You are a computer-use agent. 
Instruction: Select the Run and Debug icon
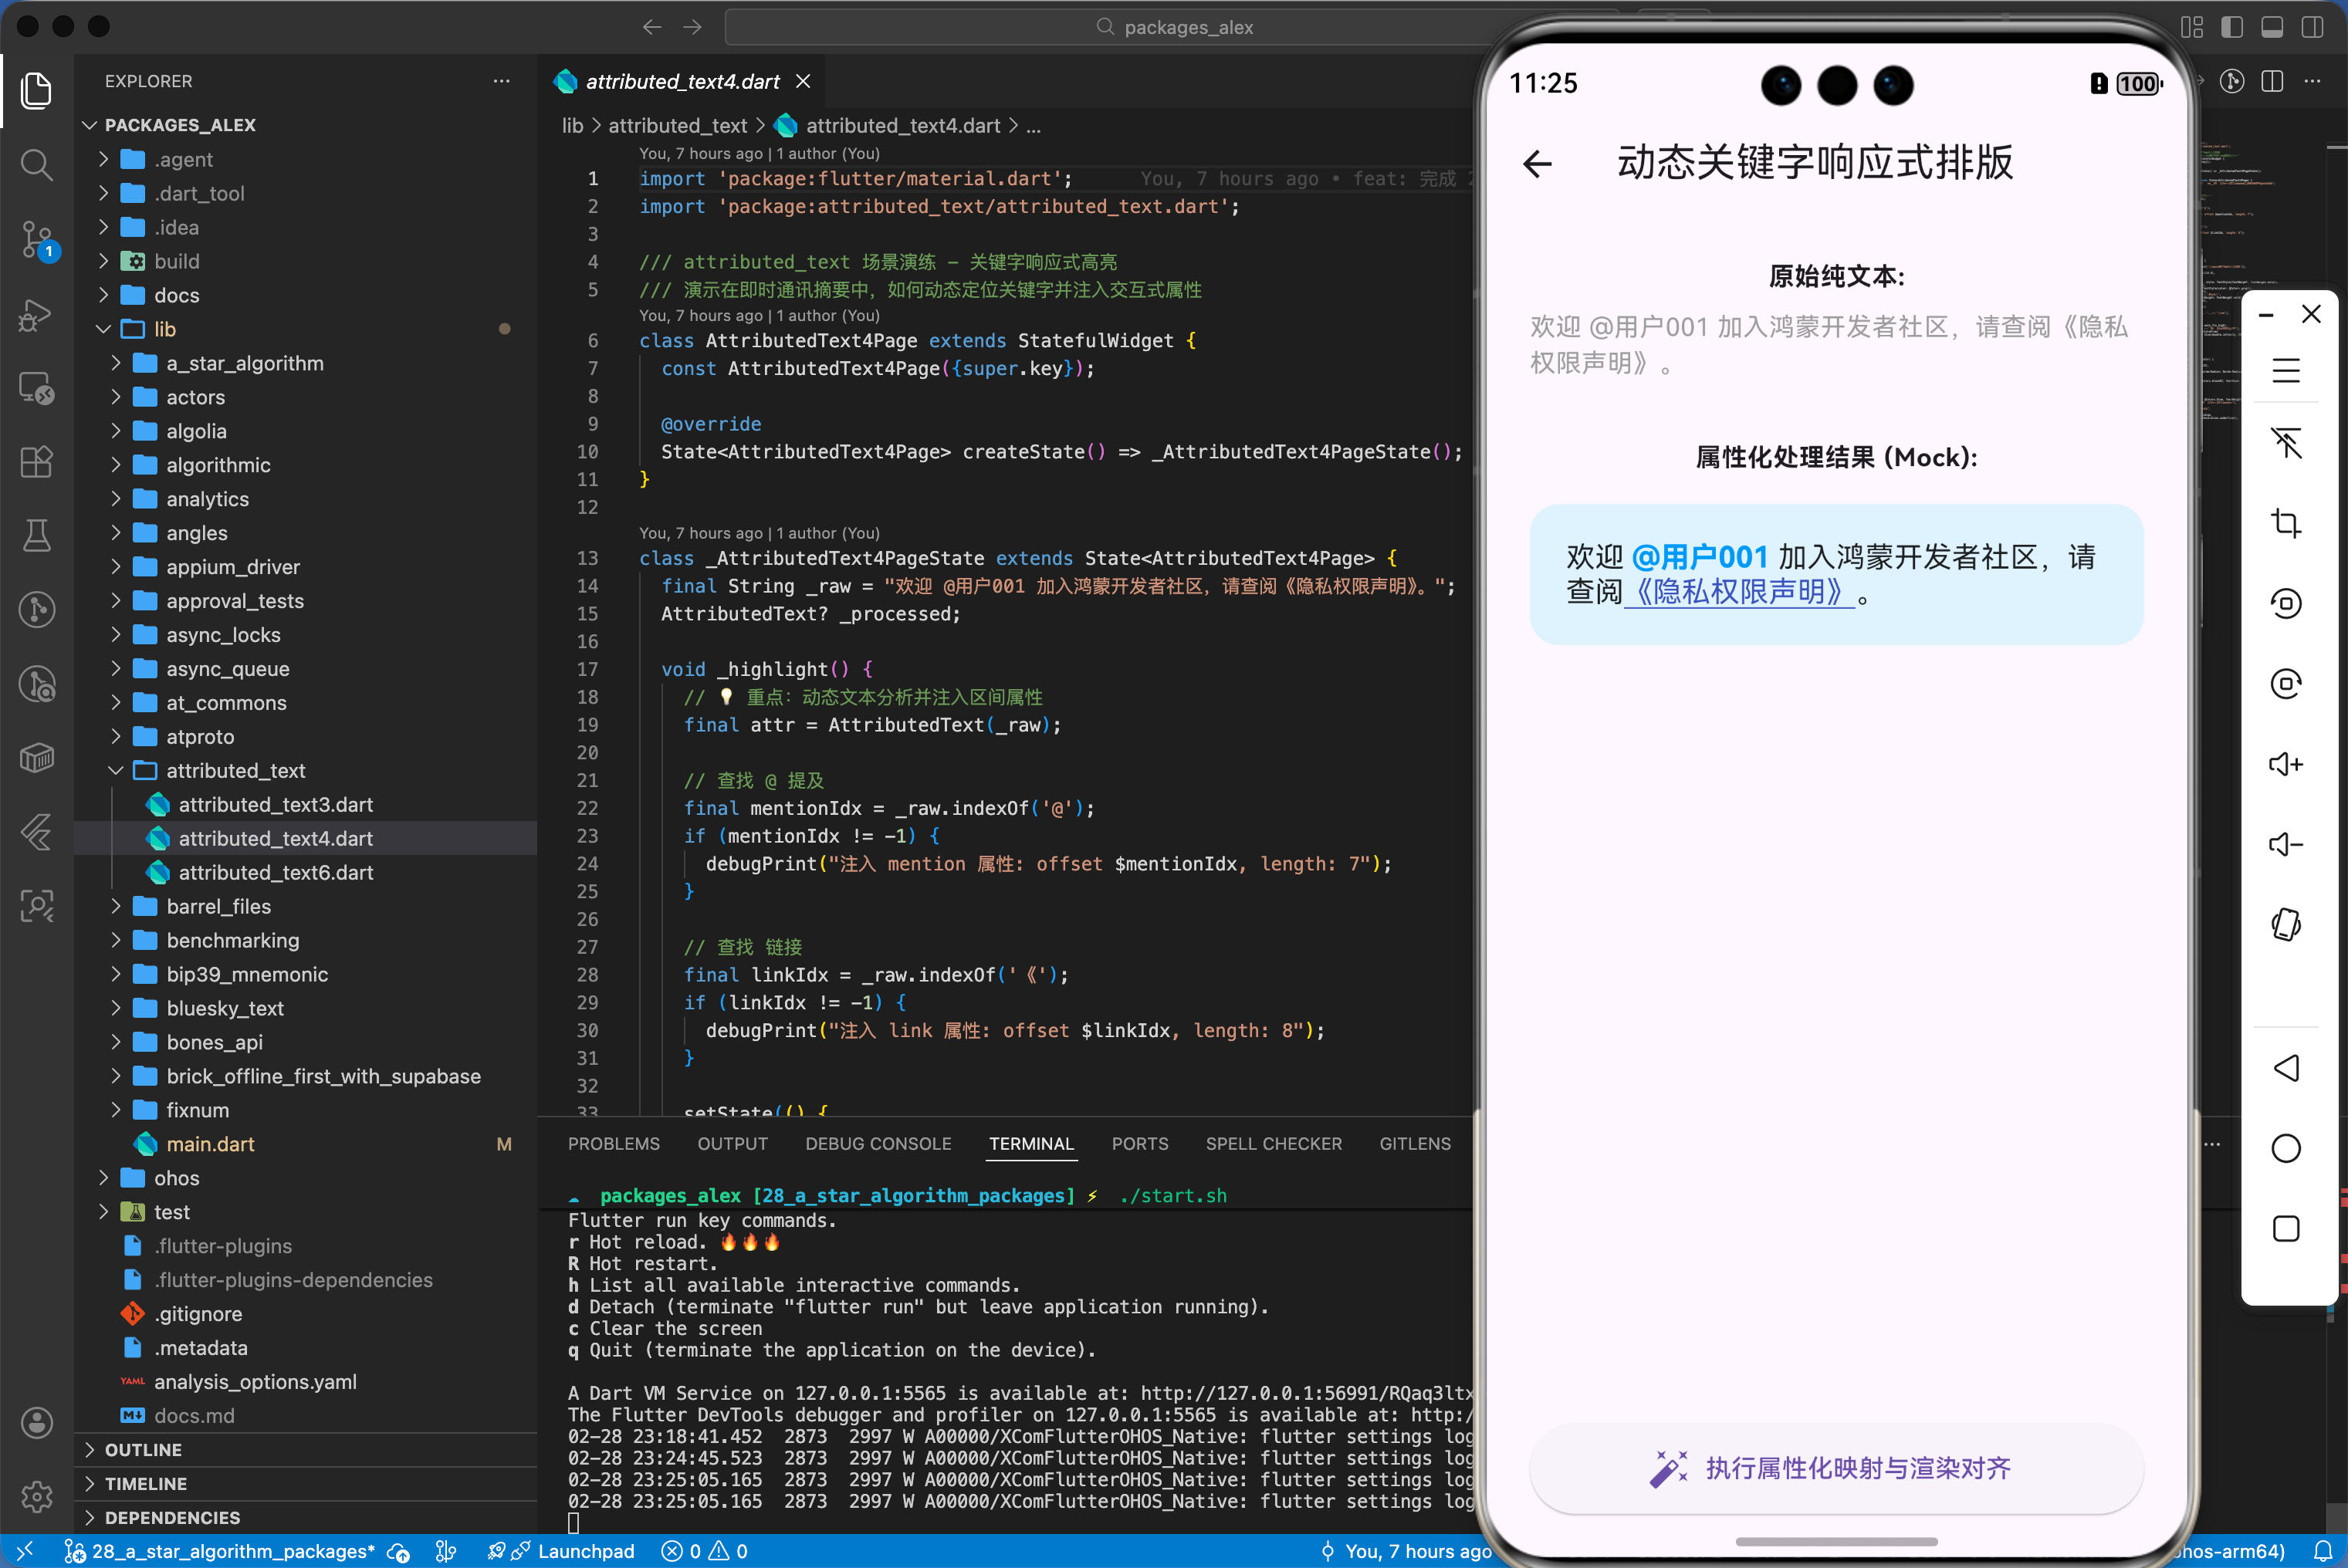pyautogui.click(x=37, y=315)
